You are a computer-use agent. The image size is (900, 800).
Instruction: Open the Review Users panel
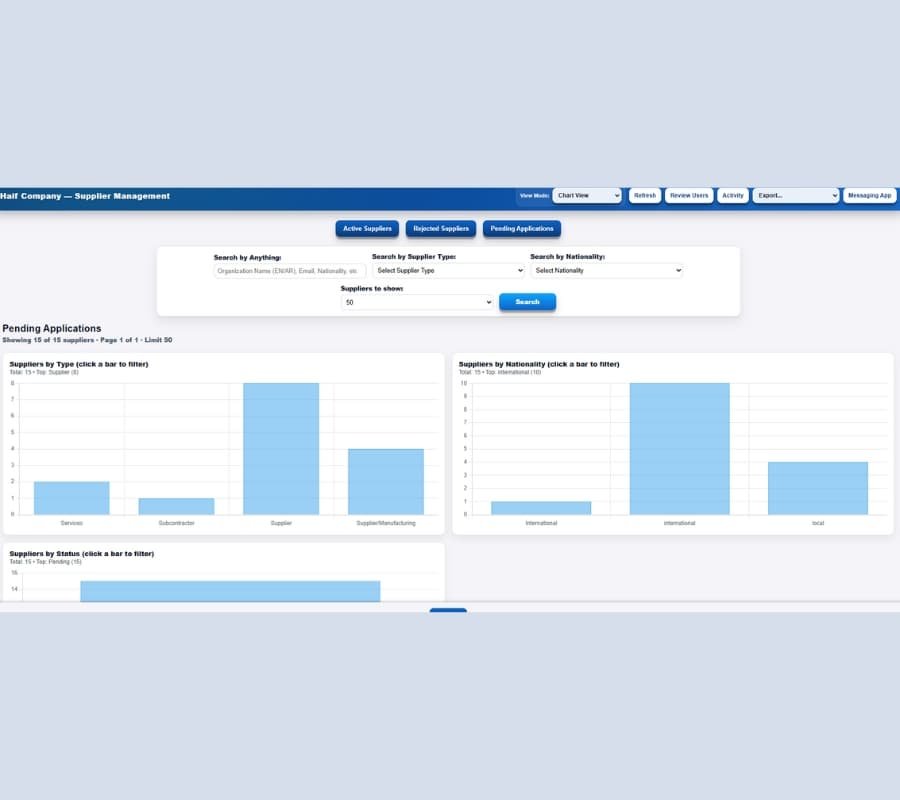tap(688, 196)
